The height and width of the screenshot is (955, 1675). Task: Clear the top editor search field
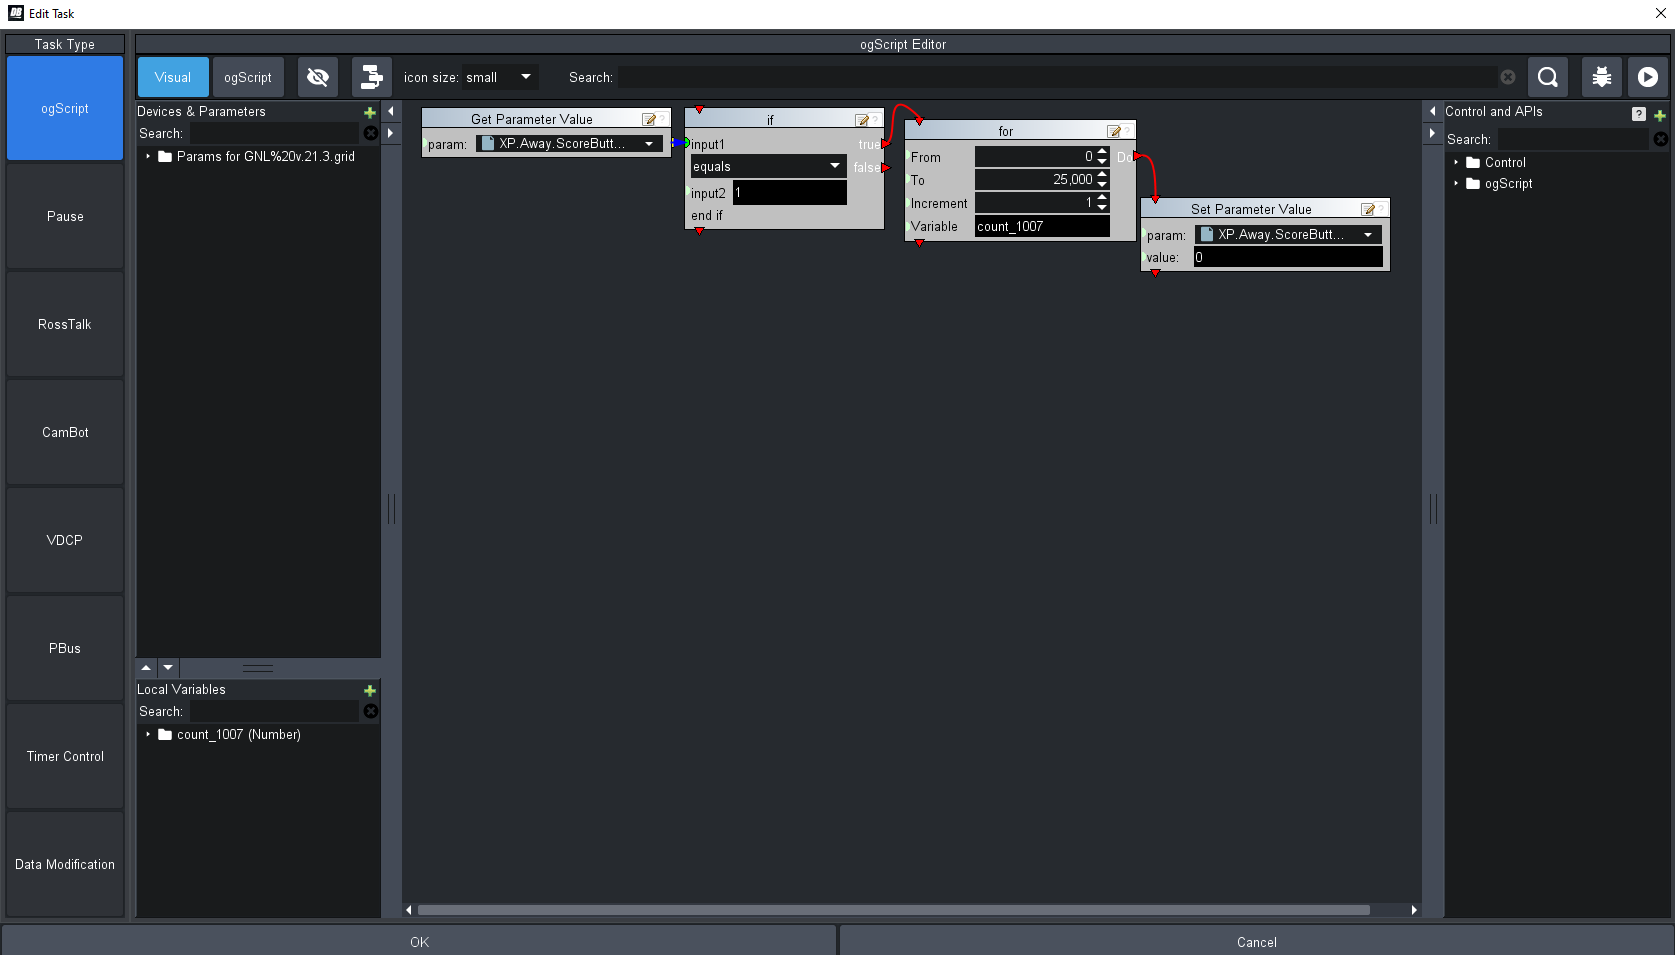click(x=1508, y=77)
